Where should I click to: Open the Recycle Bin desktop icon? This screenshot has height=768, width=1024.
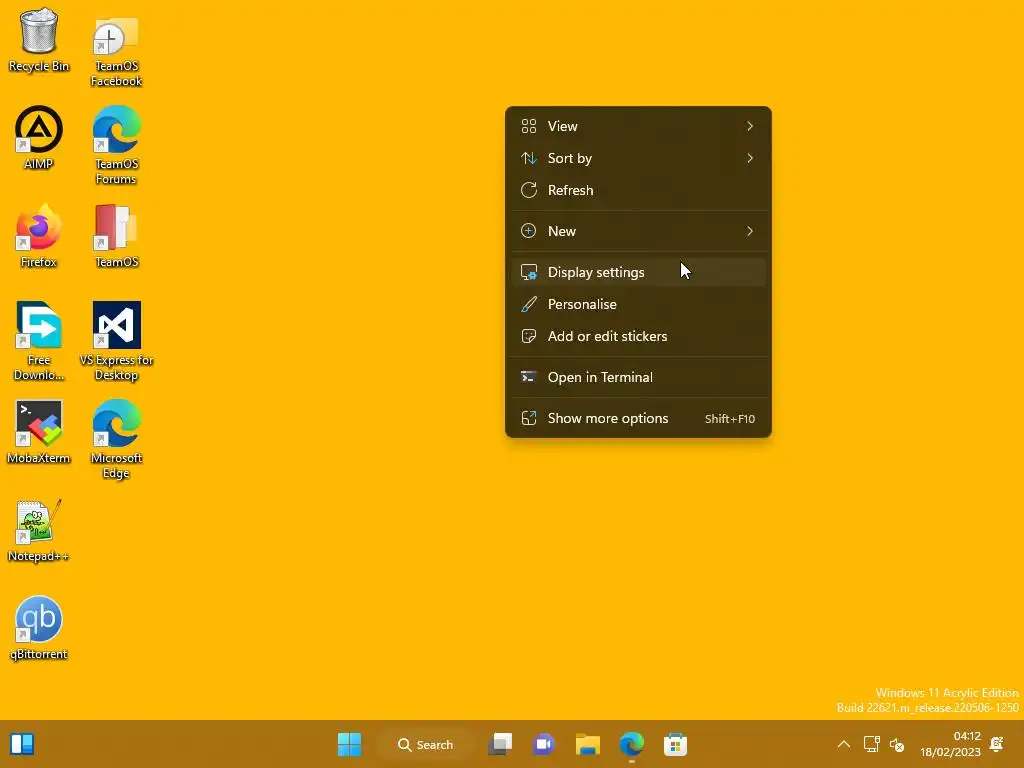pyautogui.click(x=39, y=40)
